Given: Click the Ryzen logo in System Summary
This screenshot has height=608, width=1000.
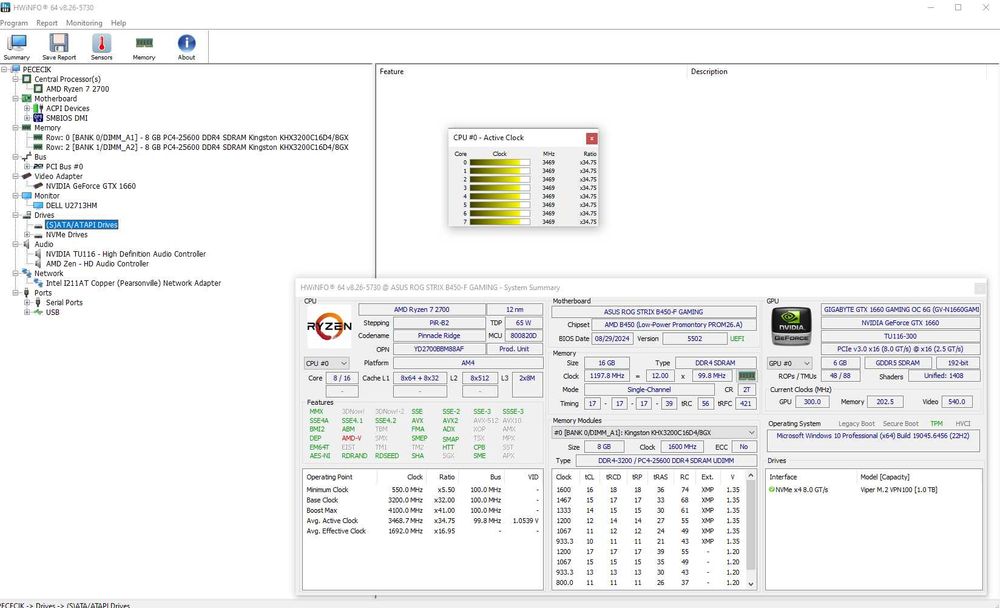Looking at the screenshot, I should tap(329, 327).
